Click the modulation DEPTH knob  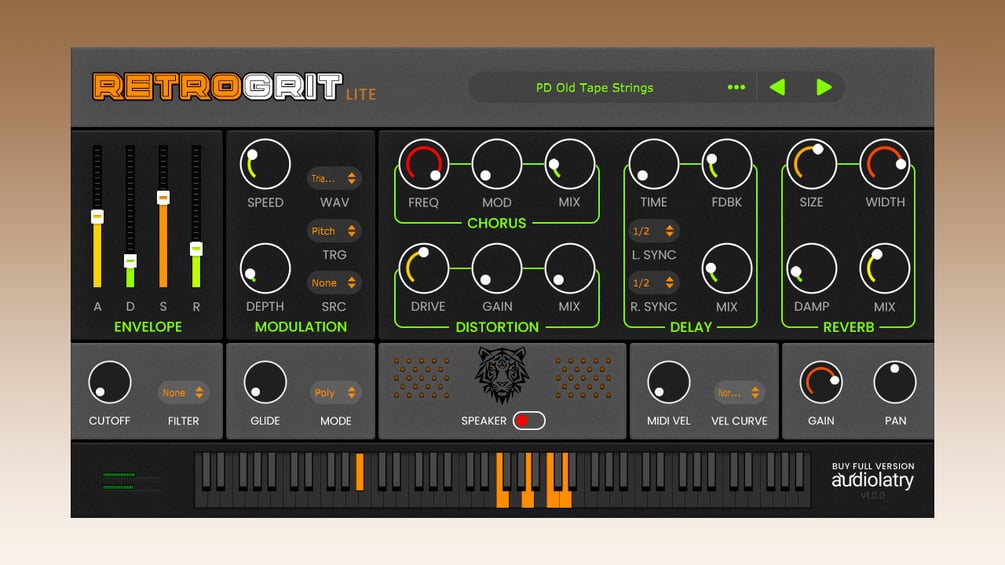[265, 268]
